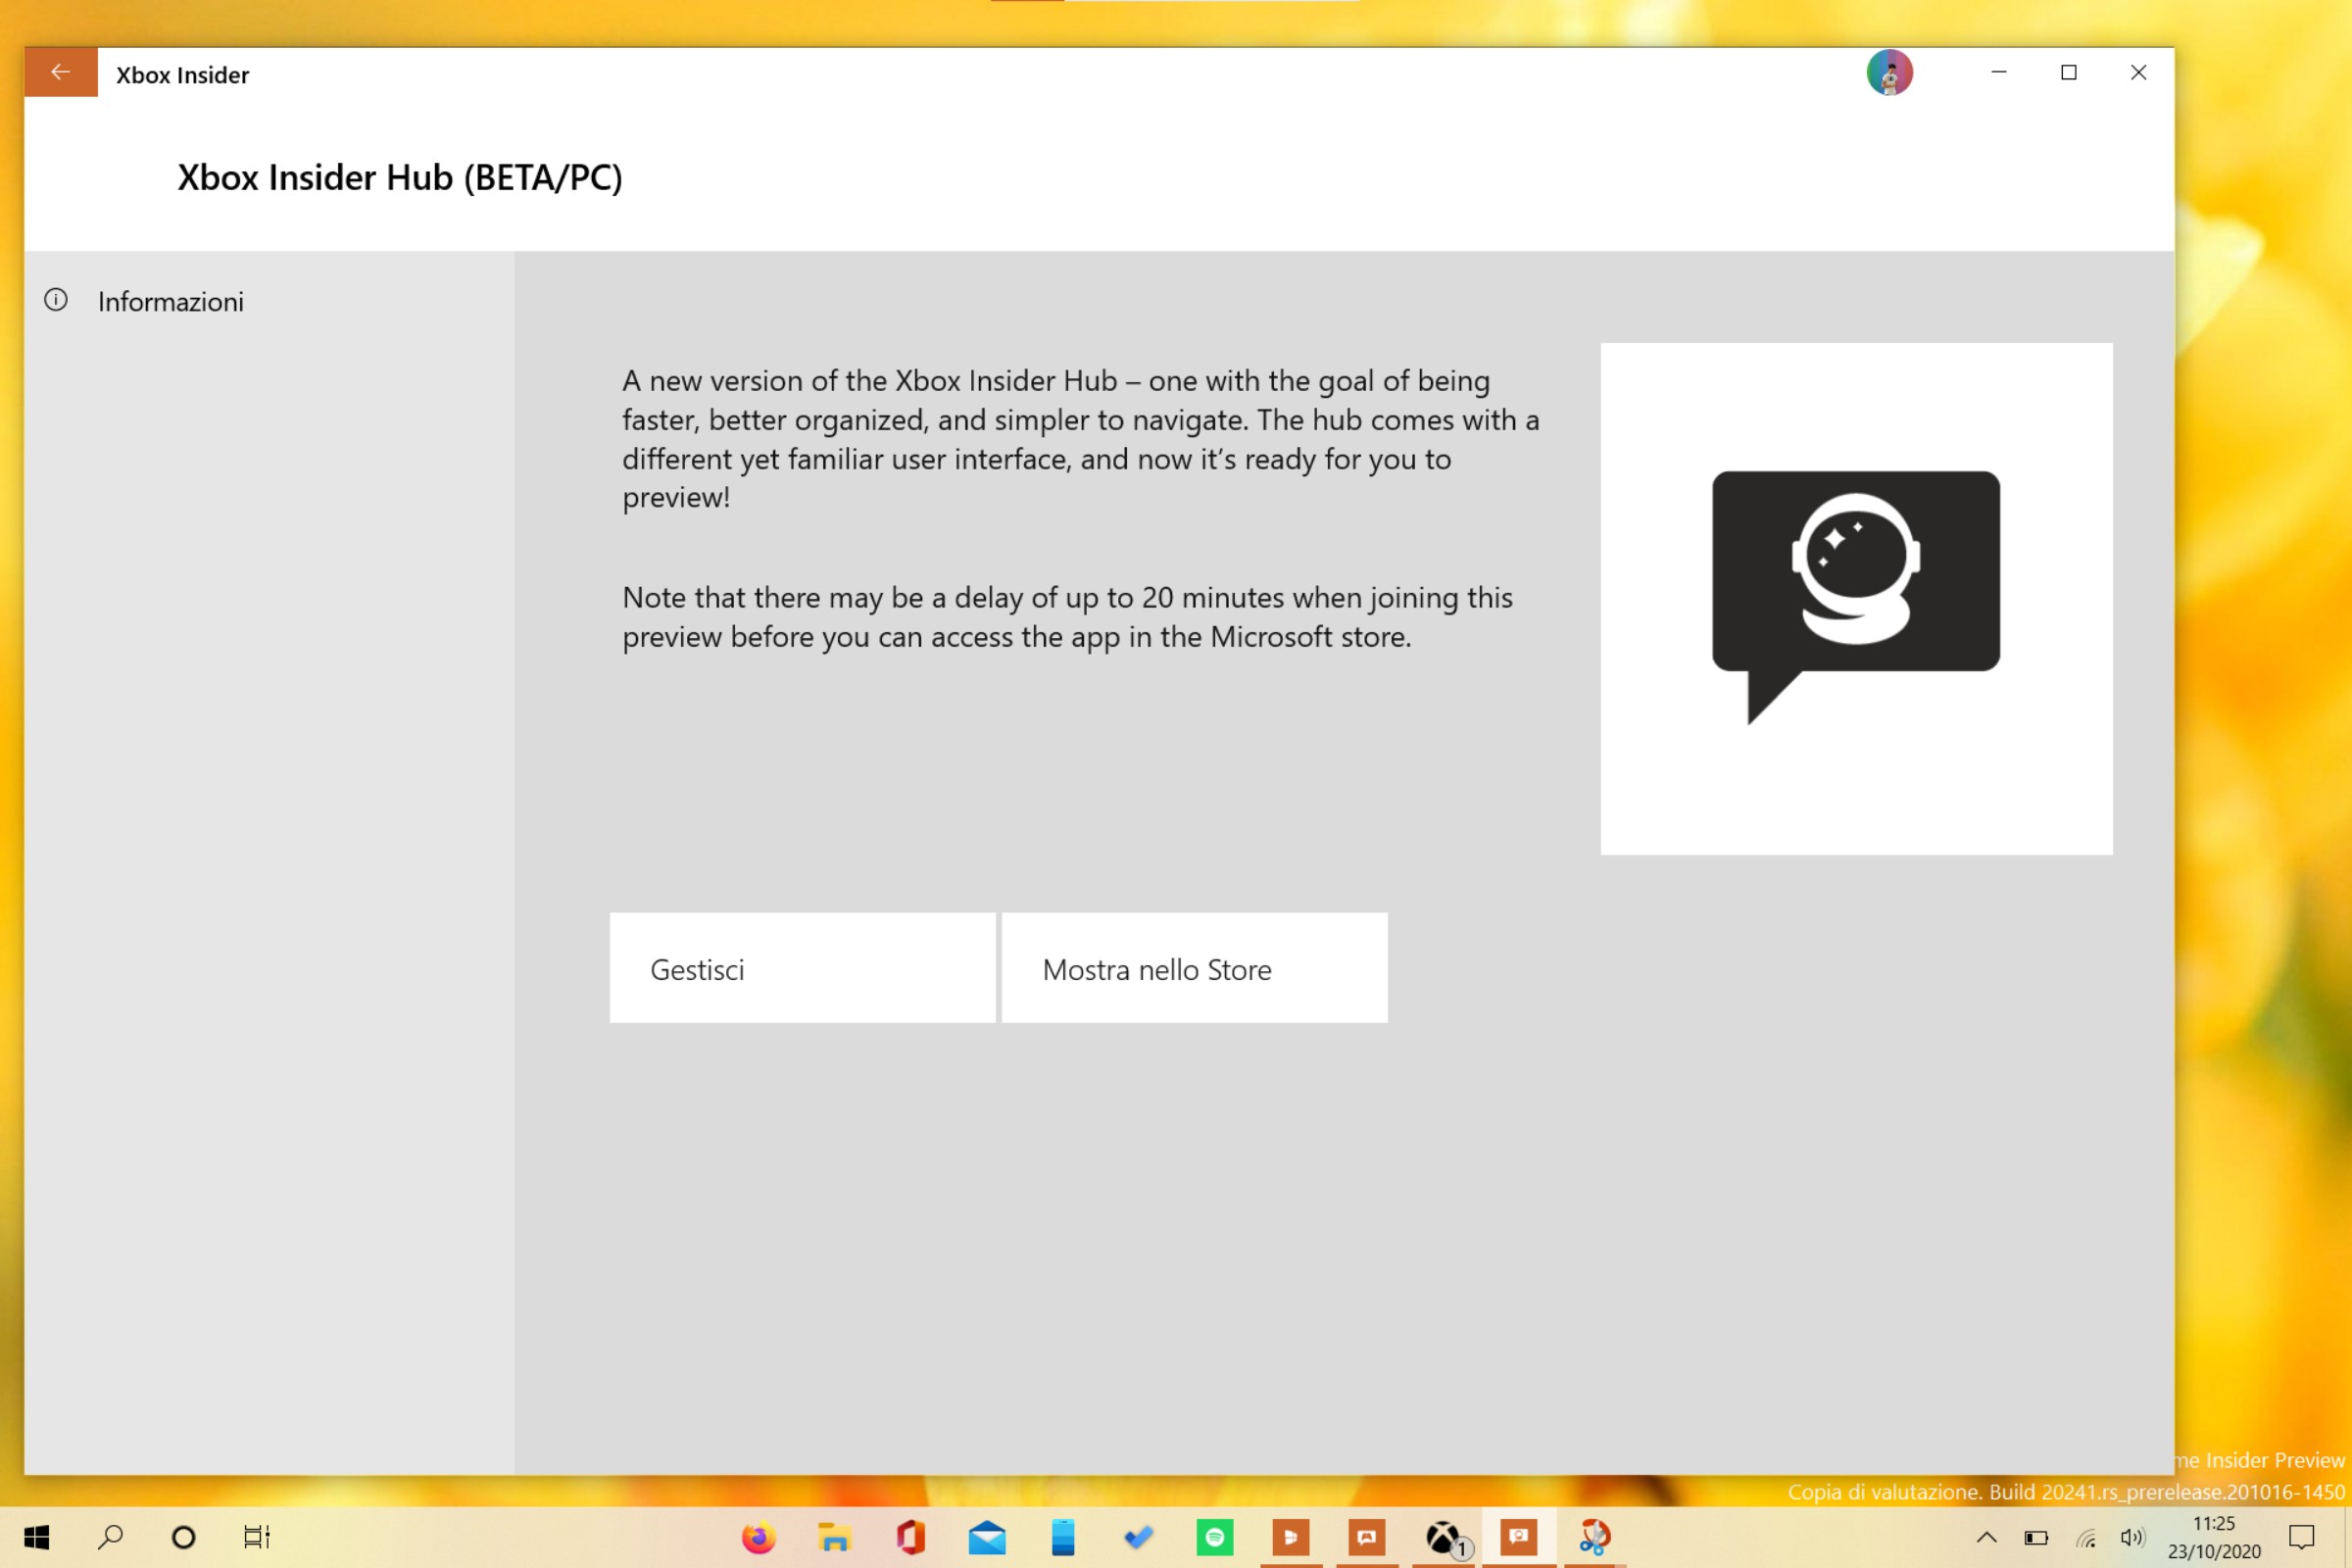Click active Xbox Insider Hub taskbar icon
2352x1568 pixels.
[1519, 1537]
